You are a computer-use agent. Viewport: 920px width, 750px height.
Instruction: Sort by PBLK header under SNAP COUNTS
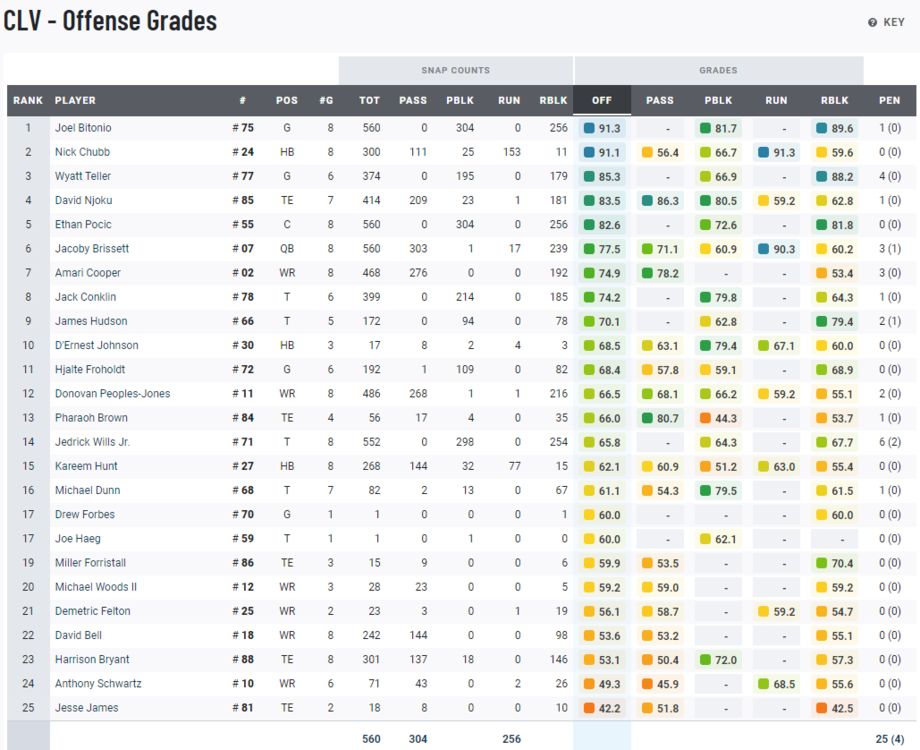tap(460, 100)
